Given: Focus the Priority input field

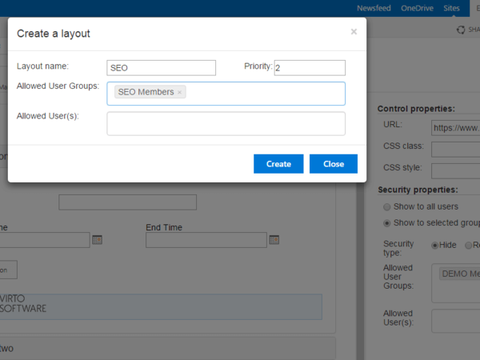Looking at the screenshot, I should pos(310,68).
